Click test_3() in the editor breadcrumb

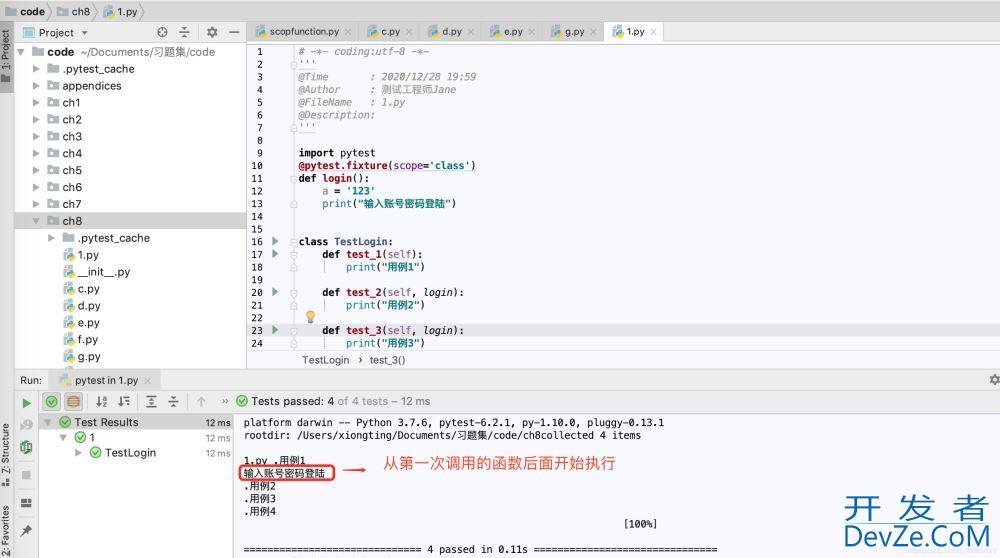tap(387, 360)
